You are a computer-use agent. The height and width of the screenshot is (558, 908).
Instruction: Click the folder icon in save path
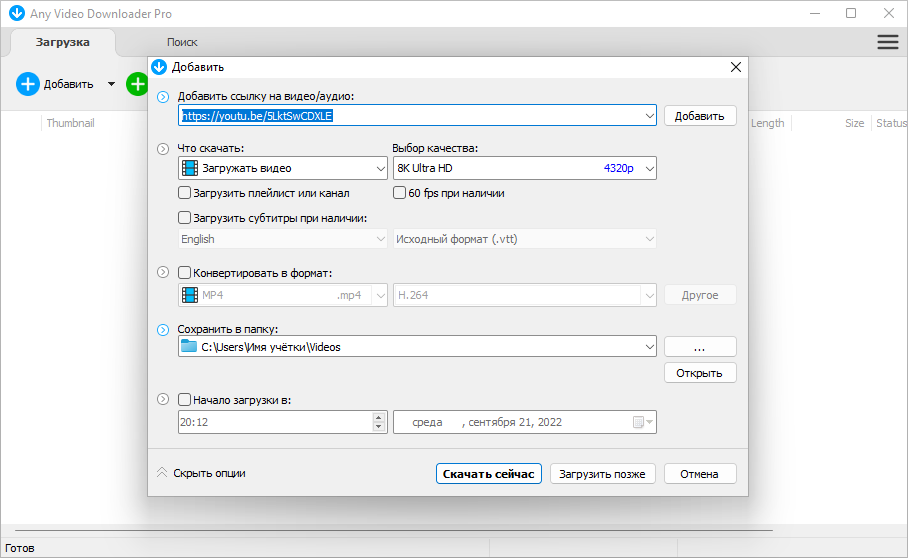pos(189,346)
